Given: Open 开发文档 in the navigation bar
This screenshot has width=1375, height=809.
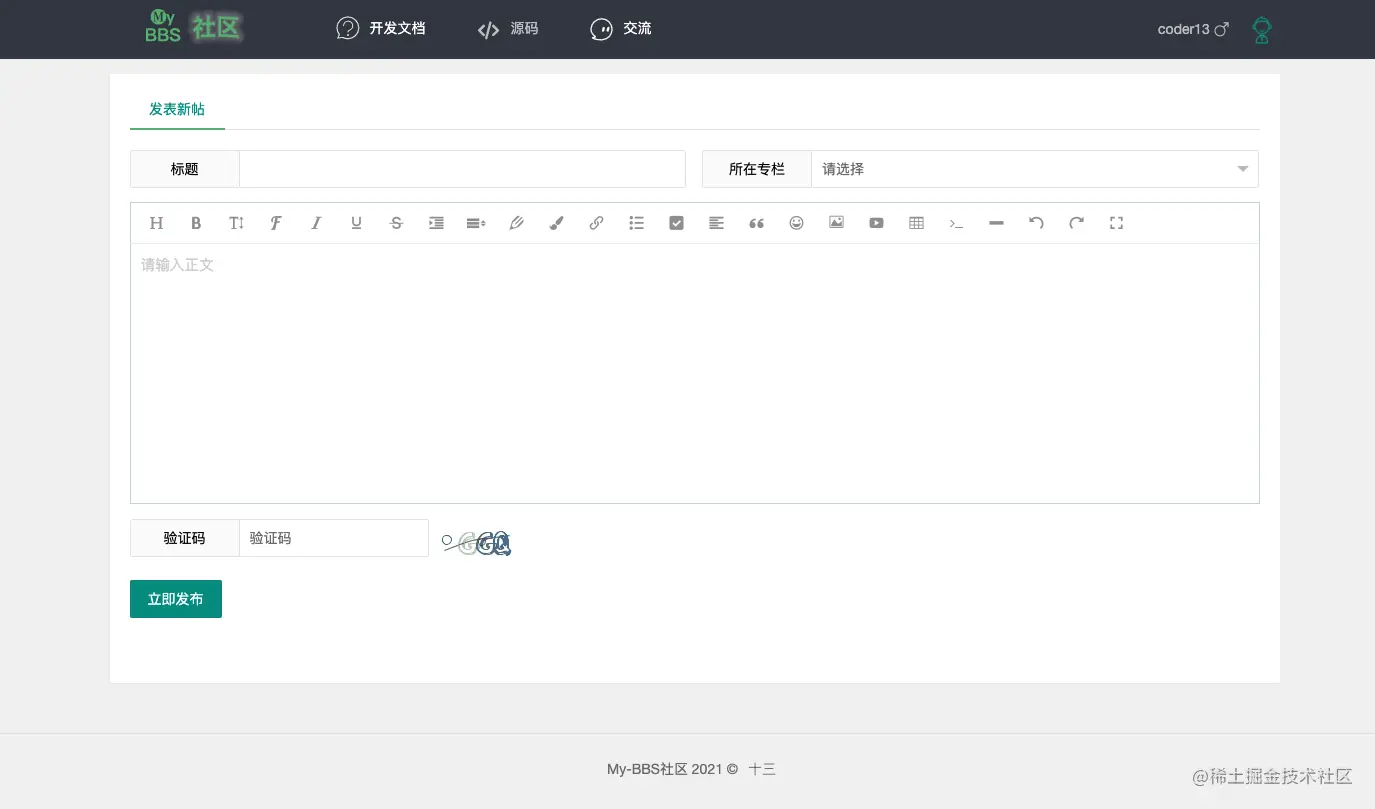Looking at the screenshot, I should 381,28.
